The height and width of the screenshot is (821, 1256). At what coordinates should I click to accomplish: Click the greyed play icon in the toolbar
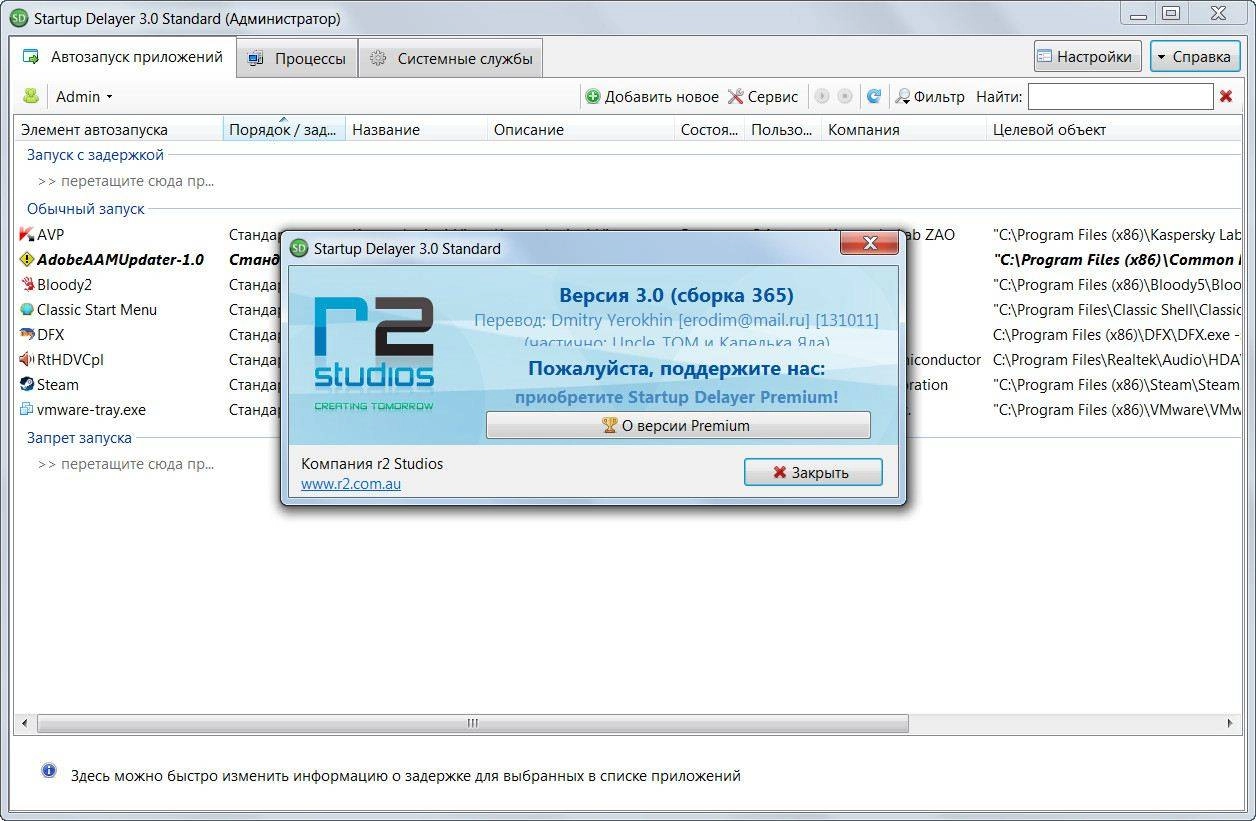[x=822, y=96]
